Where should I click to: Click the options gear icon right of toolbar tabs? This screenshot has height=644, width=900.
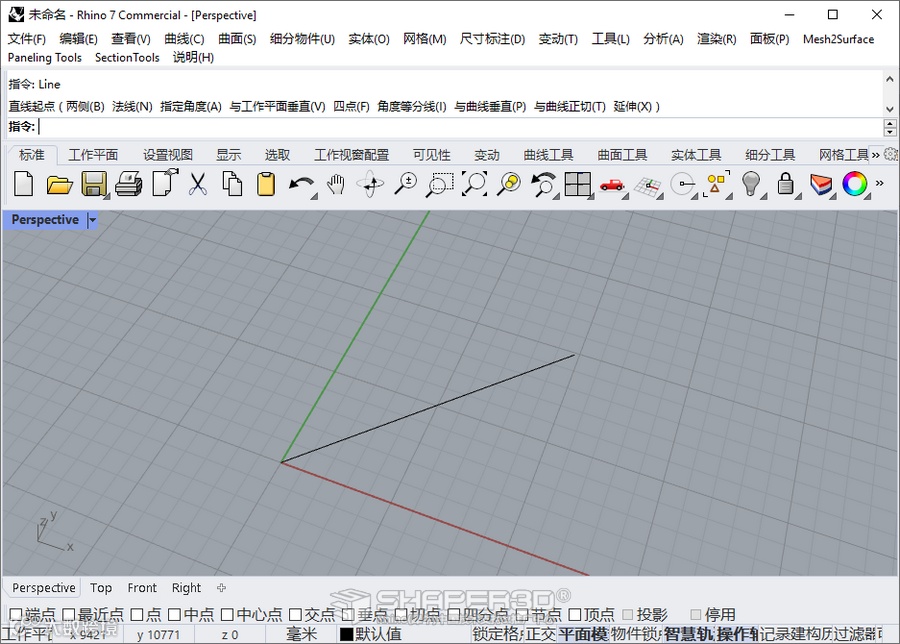click(x=891, y=154)
